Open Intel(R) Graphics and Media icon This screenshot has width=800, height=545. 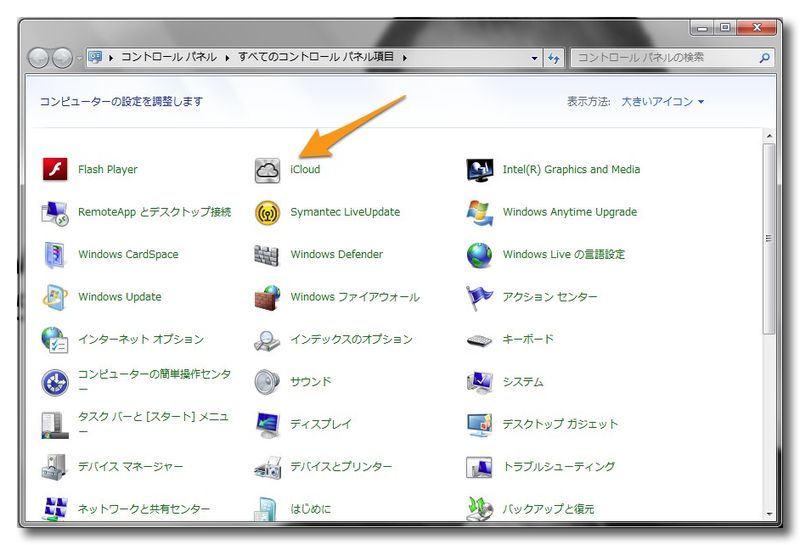480,170
